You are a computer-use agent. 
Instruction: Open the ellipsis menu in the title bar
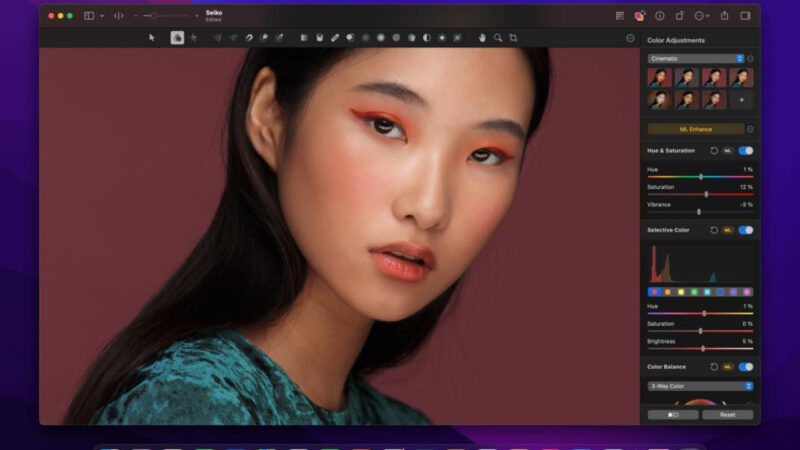coord(702,16)
